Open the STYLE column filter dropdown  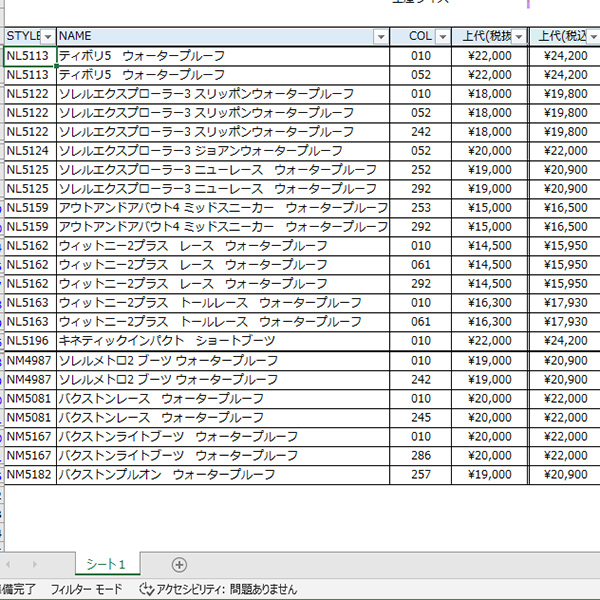48,37
